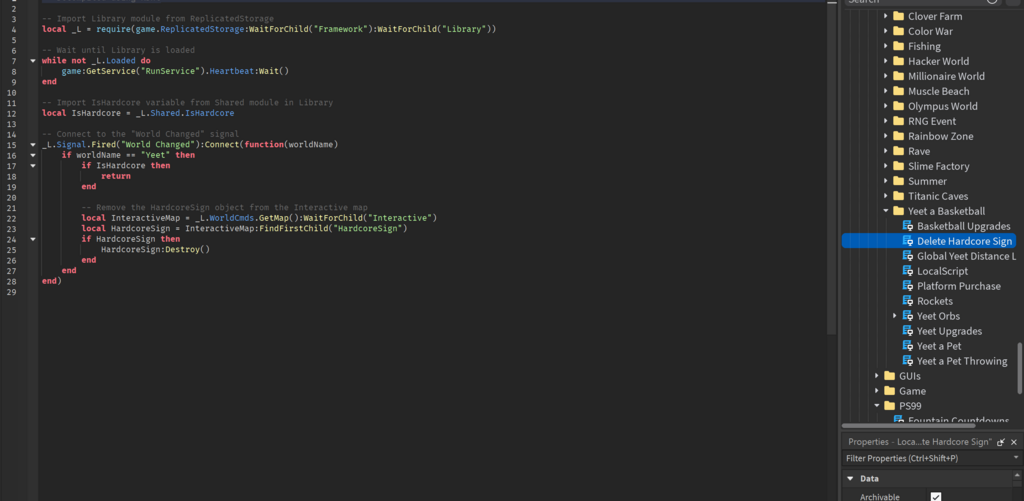Select the Yeet a Pet script icon

[x=909, y=346]
